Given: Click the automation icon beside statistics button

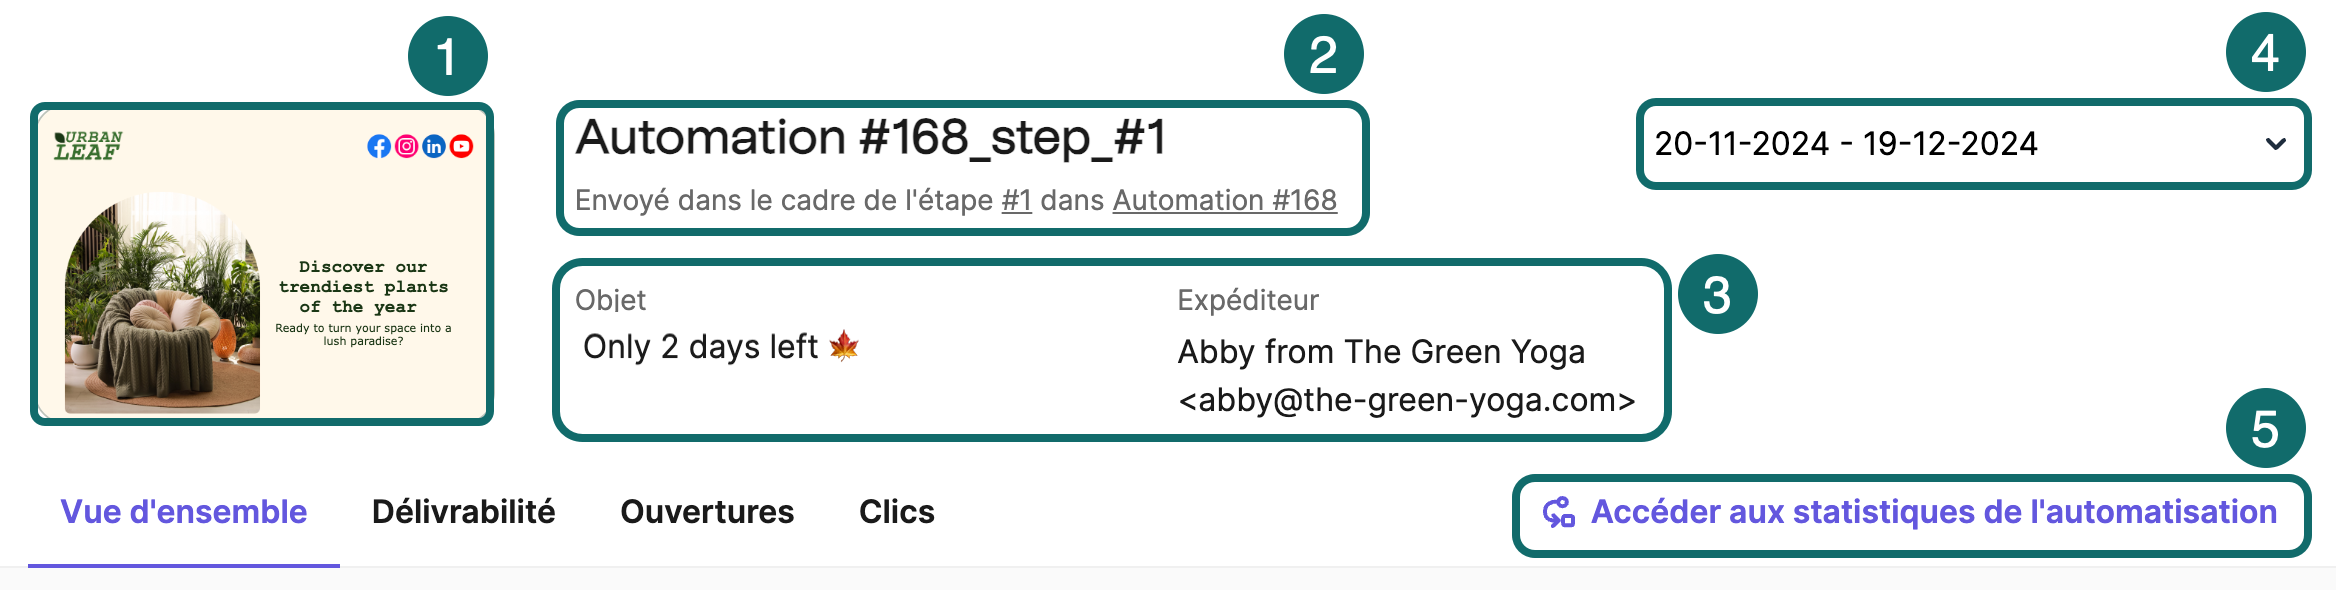Looking at the screenshot, I should [x=1559, y=512].
